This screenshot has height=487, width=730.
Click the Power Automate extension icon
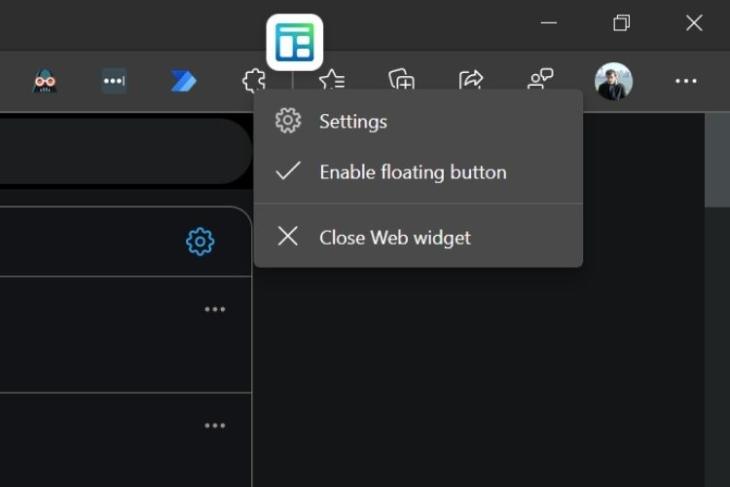pos(183,81)
